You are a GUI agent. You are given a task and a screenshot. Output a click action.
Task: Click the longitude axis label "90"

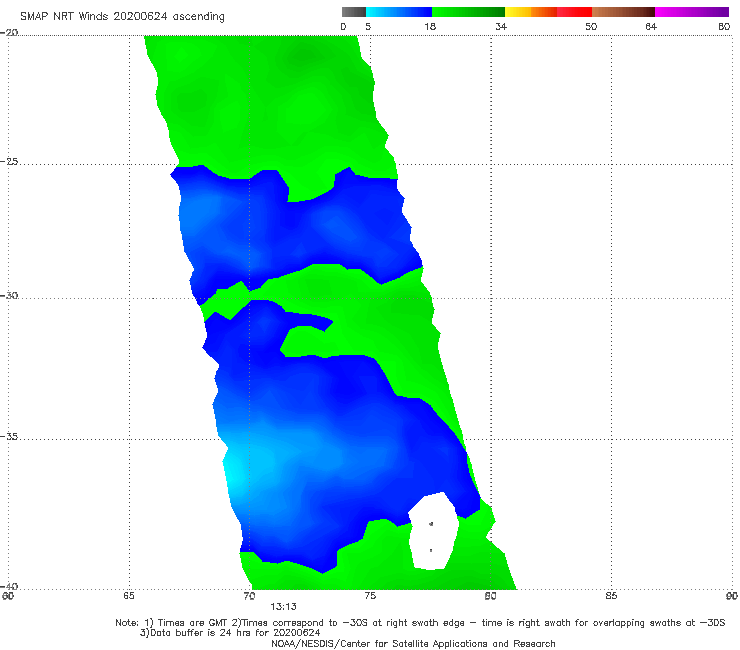pyautogui.click(x=732, y=596)
